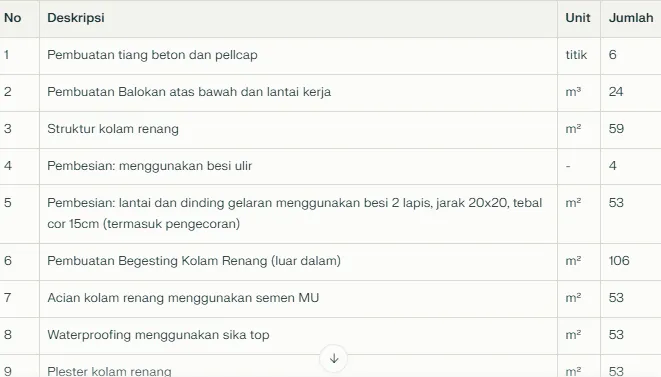Click quantity 53 in row 5
This screenshot has height=377, width=661.
pos(616,203)
